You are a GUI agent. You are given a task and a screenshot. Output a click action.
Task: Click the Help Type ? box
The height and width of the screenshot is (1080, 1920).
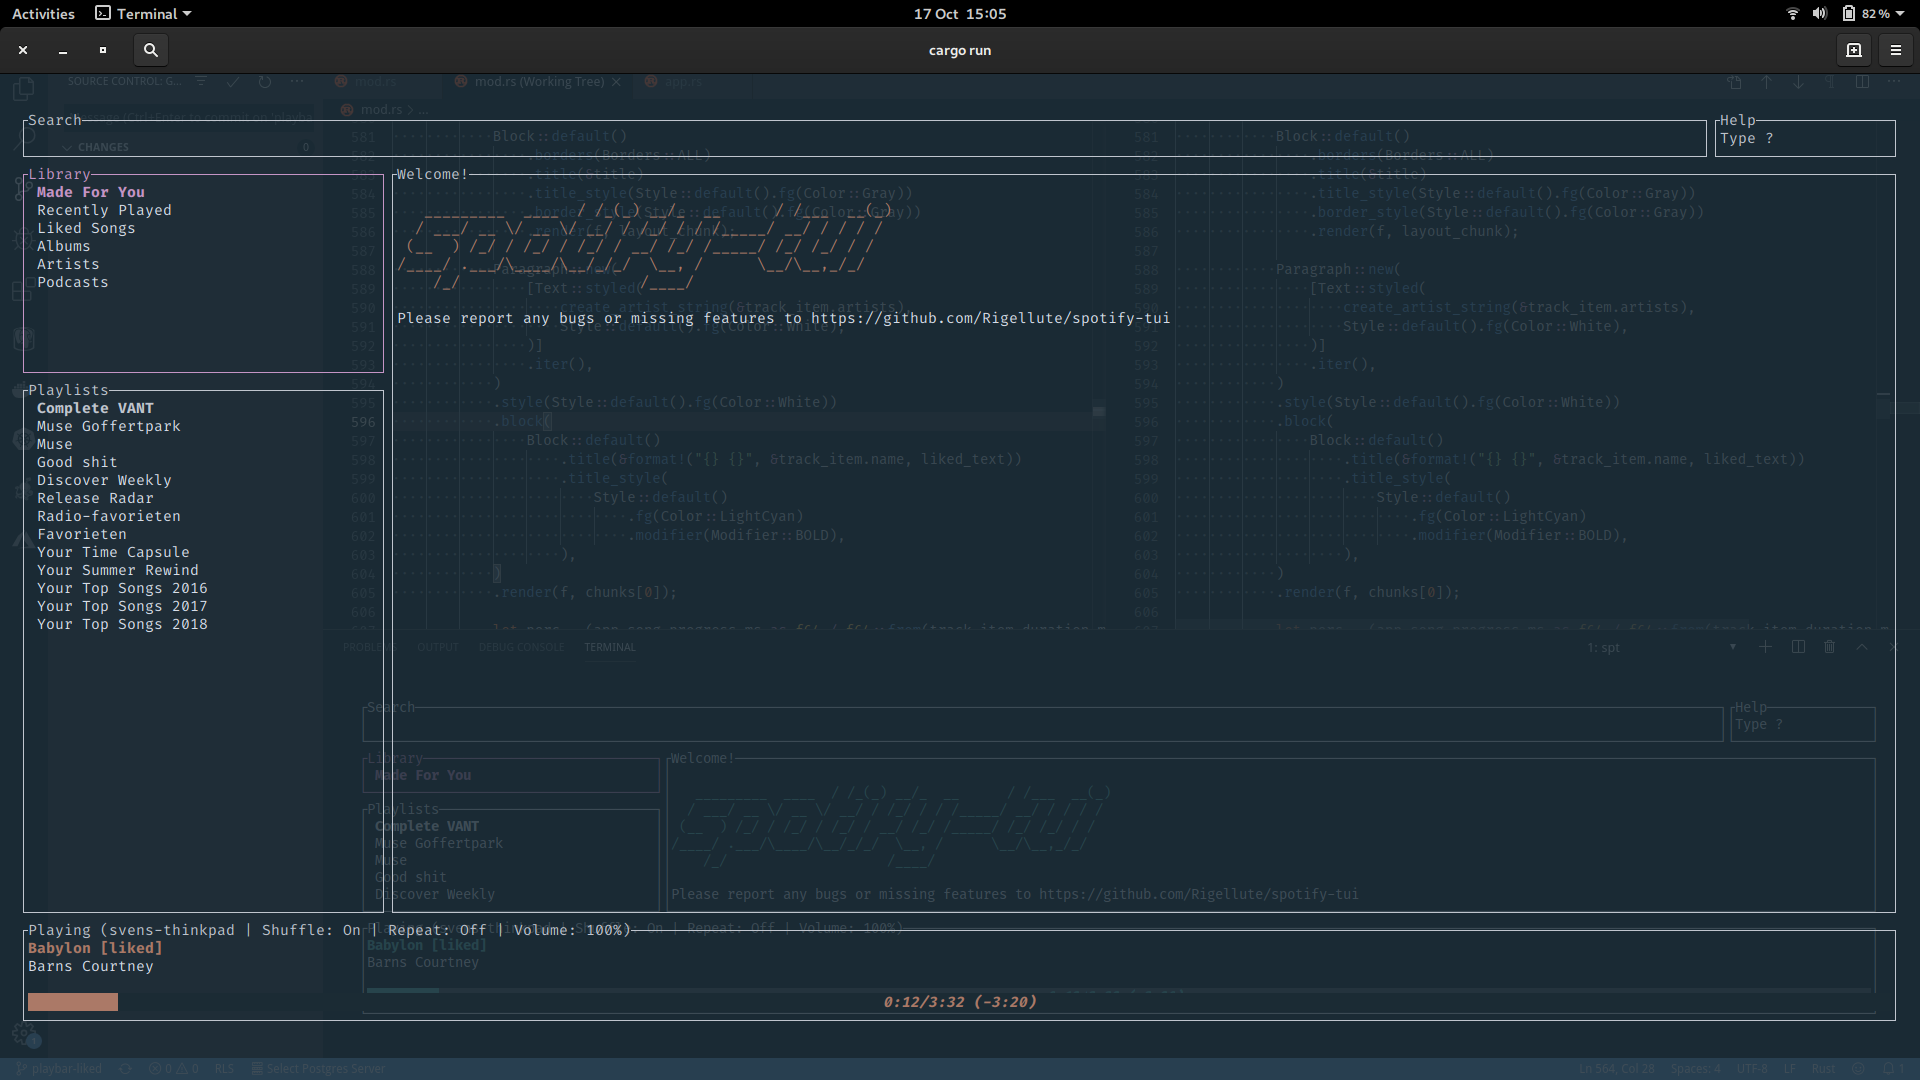tap(1804, 139)
